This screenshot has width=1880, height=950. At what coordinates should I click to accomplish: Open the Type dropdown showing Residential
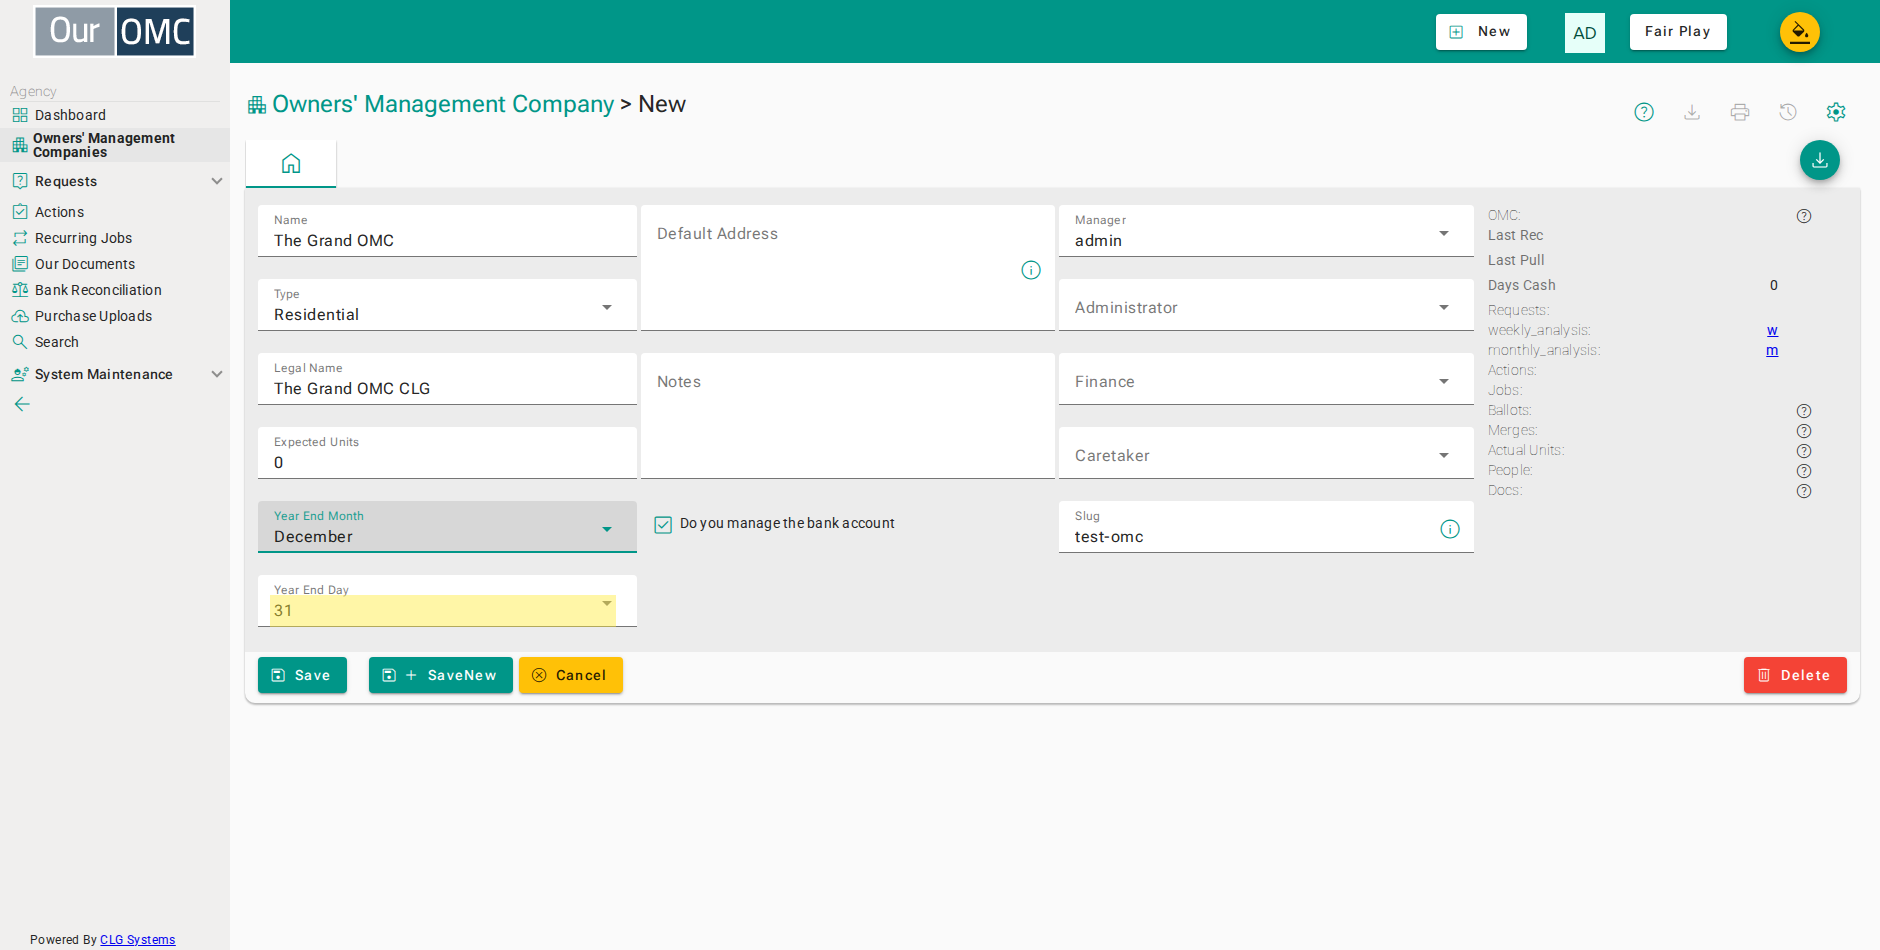tap(447, 305)
